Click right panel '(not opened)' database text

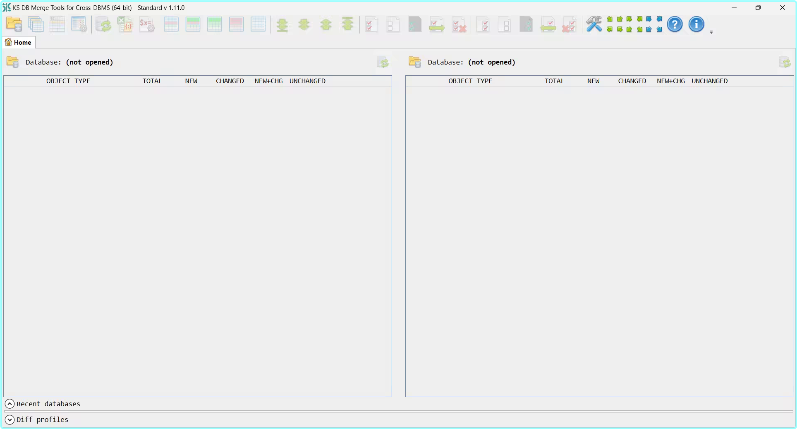[492, 62]
